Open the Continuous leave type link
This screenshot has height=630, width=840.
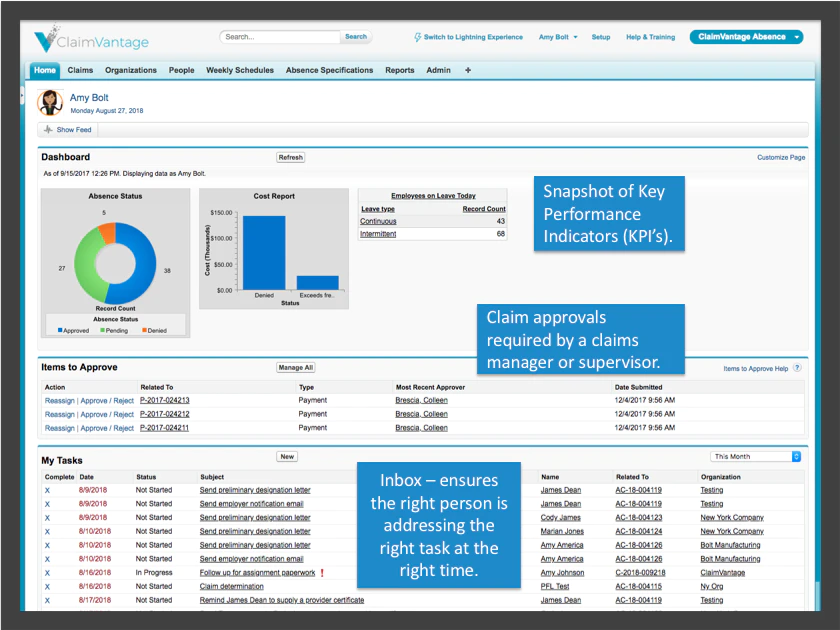378,221
